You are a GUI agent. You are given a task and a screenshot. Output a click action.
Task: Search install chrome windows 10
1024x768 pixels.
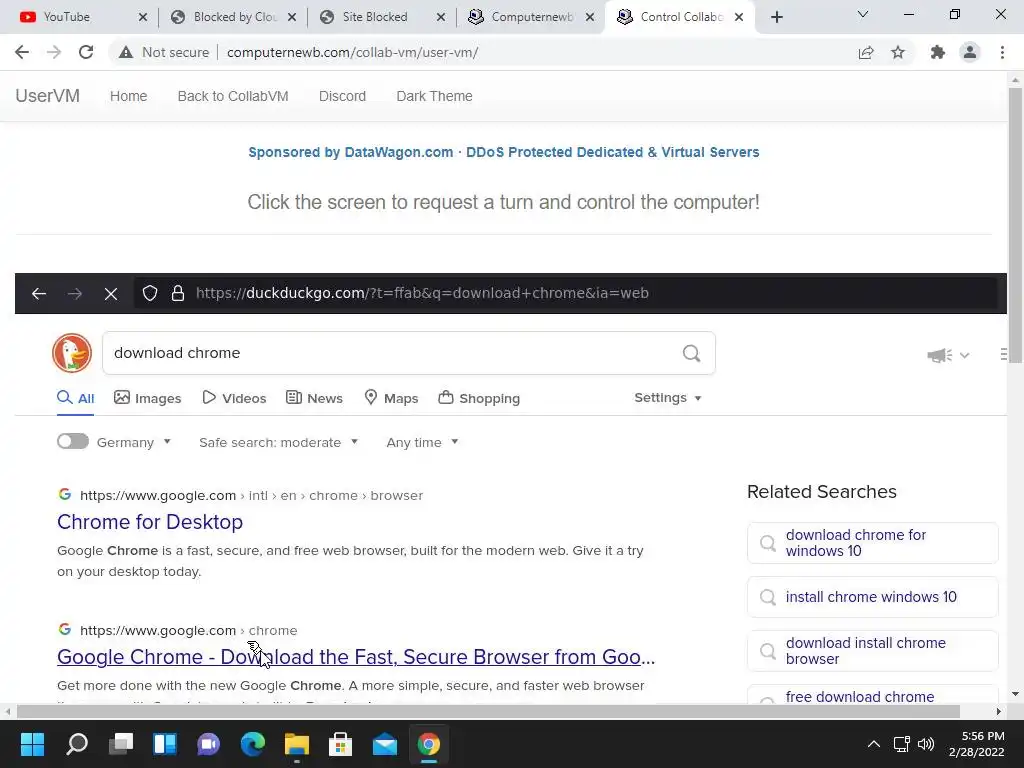(872, 597)
